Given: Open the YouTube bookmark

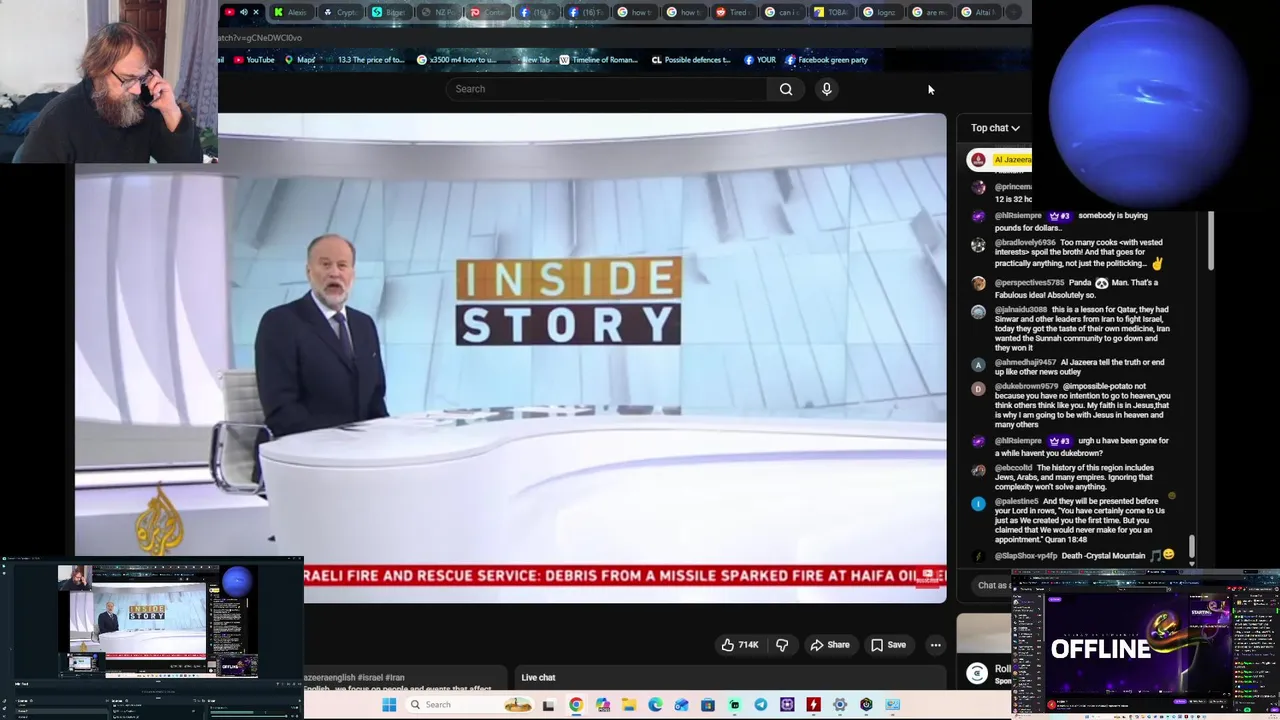Looking at the screenshot, I should (x=254, y=60).
